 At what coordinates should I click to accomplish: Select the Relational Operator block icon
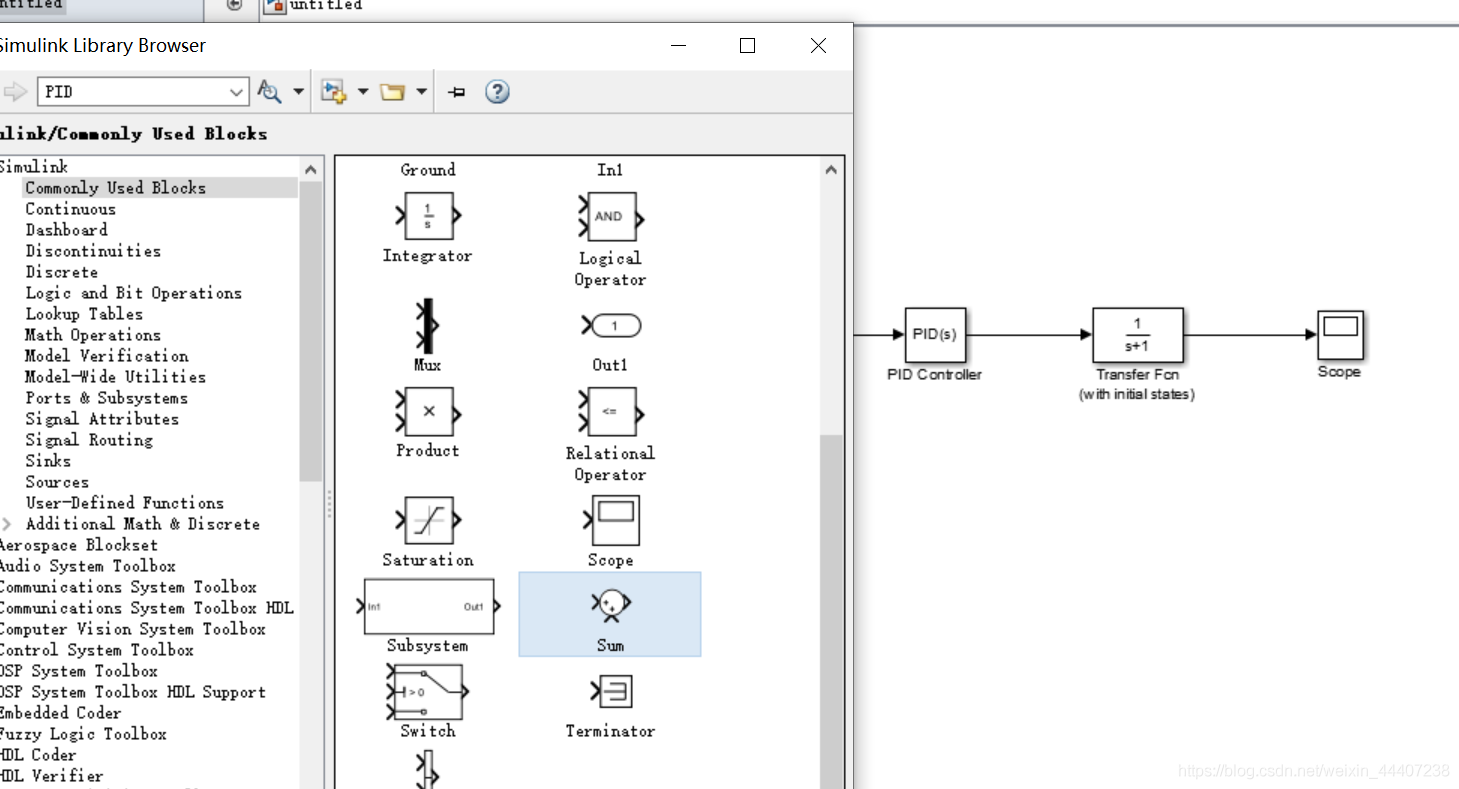coord(610,412)
